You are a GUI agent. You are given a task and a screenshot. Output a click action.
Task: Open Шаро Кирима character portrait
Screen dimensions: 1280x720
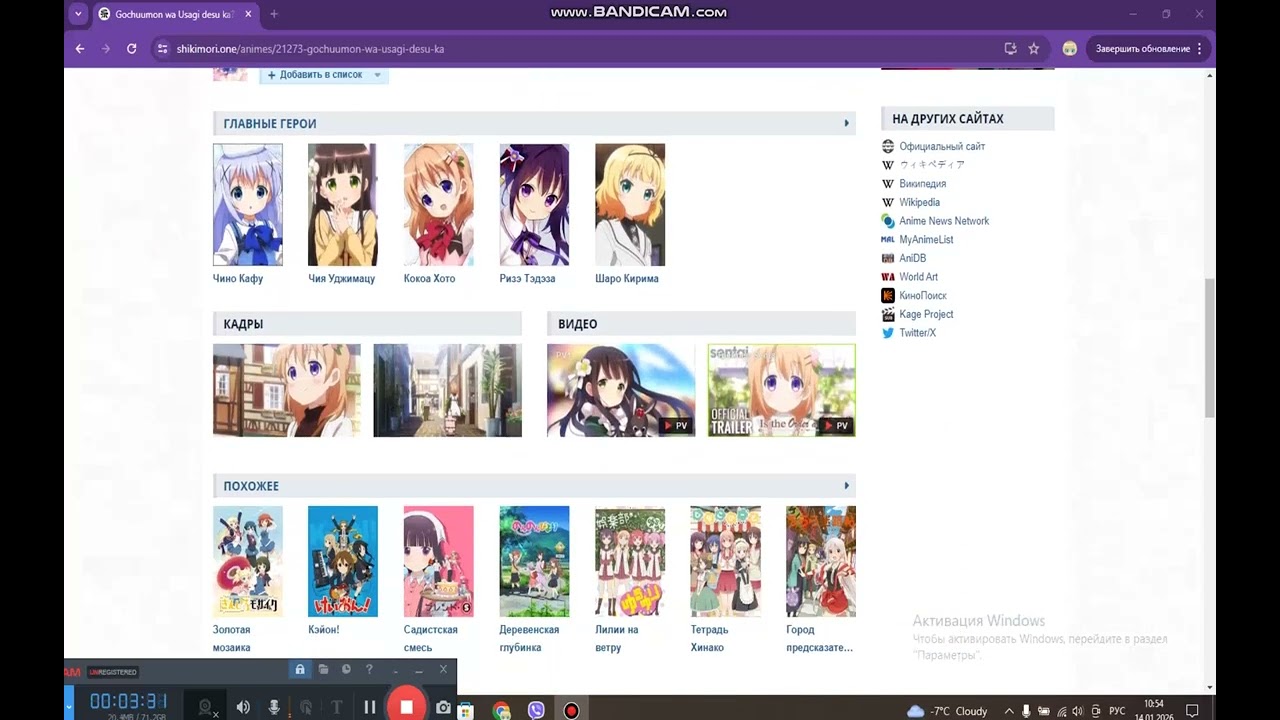(630, 204)
